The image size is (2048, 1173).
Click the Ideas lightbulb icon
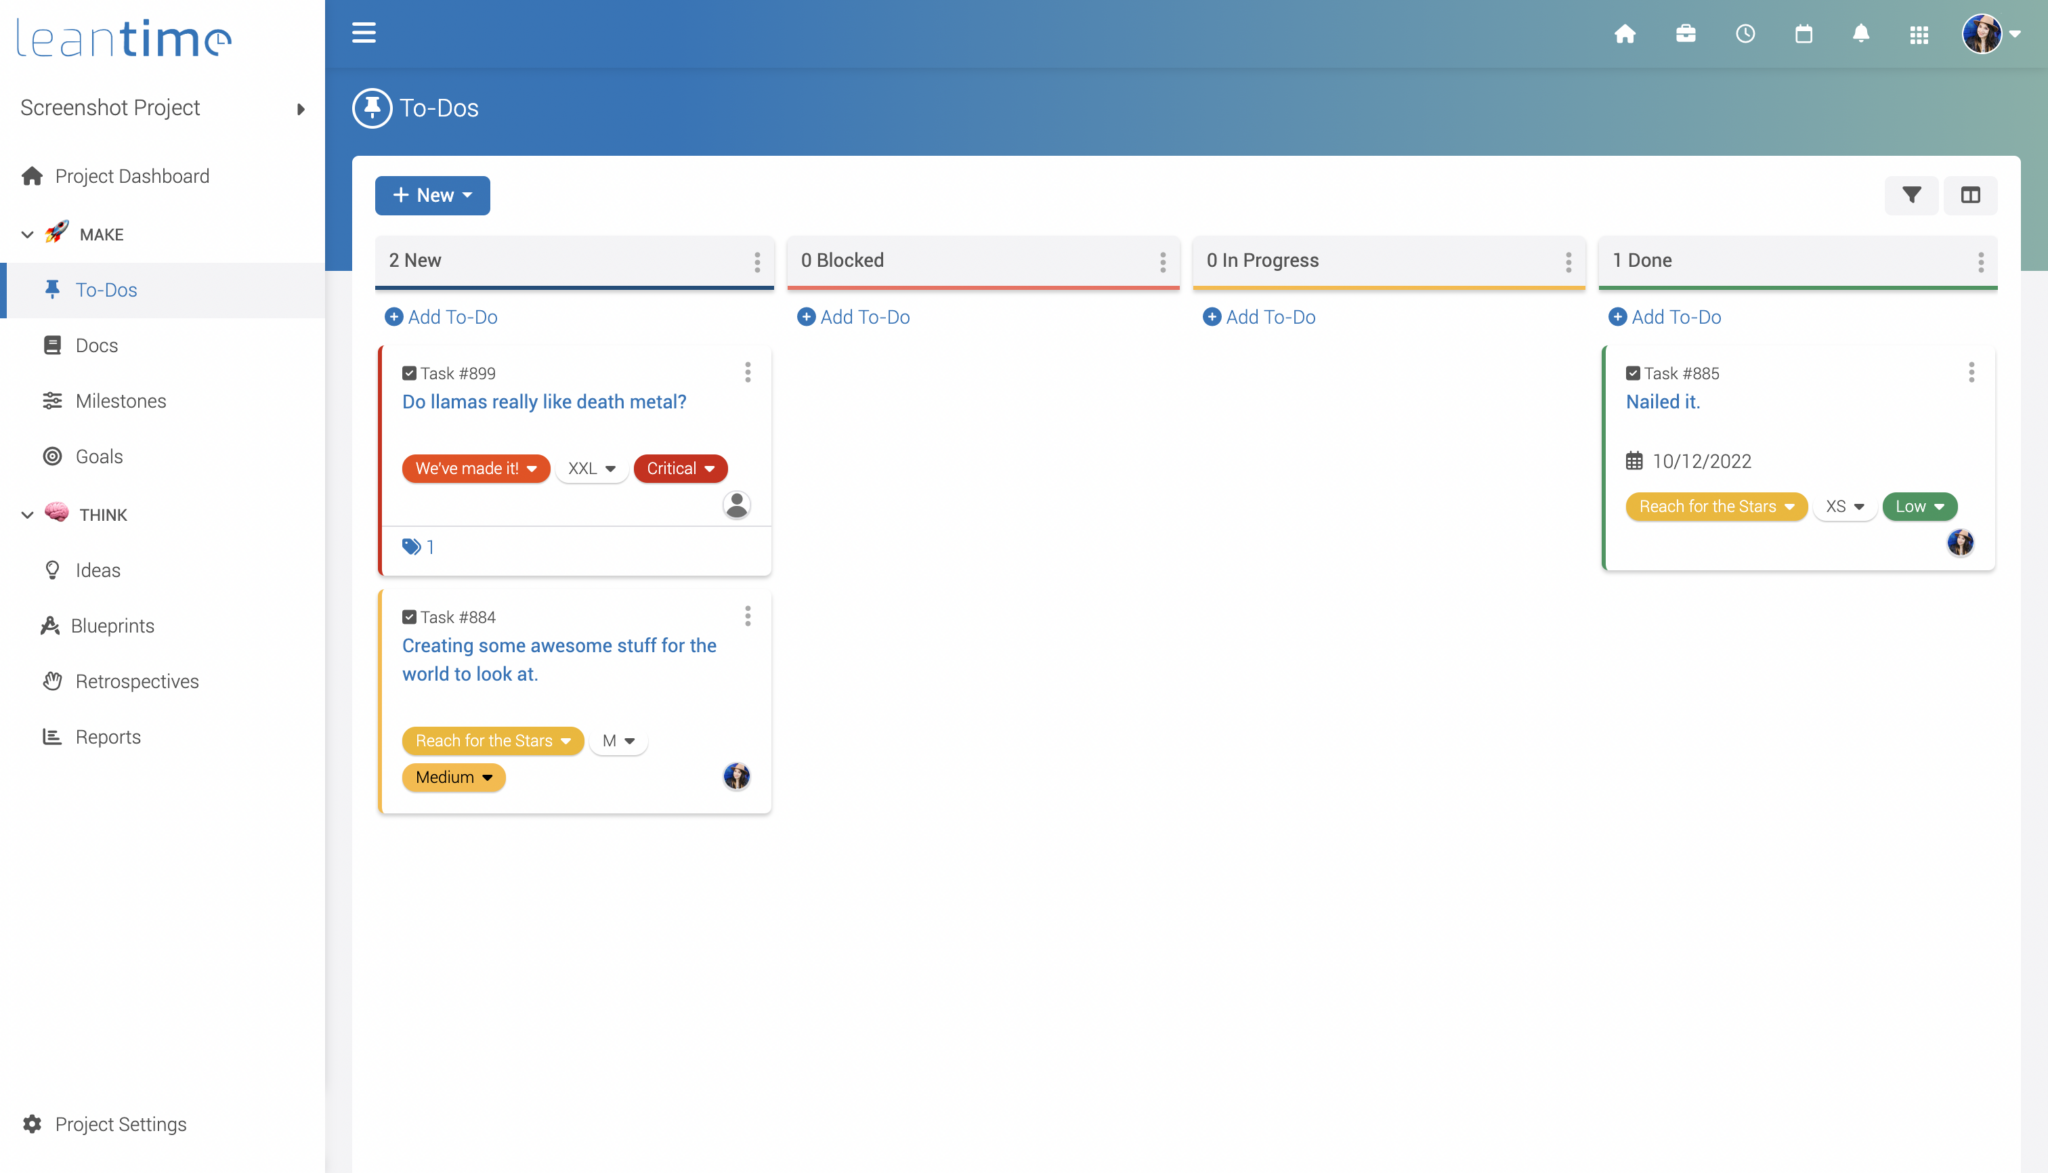(x=52, y=570)
